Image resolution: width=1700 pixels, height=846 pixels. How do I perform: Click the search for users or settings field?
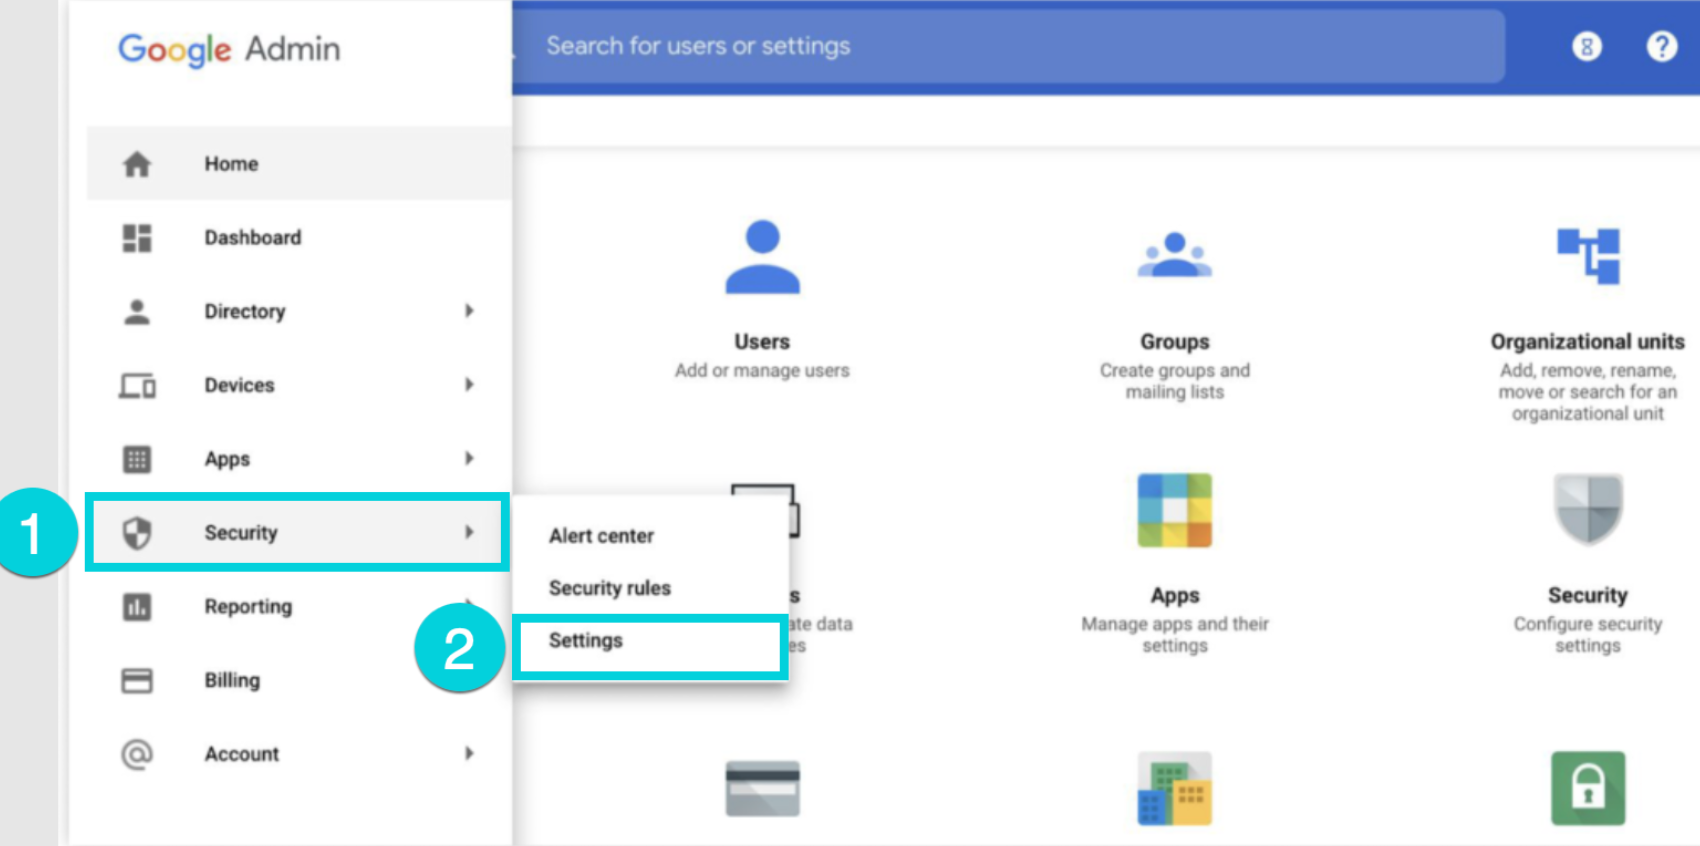tap(1010, 46)
